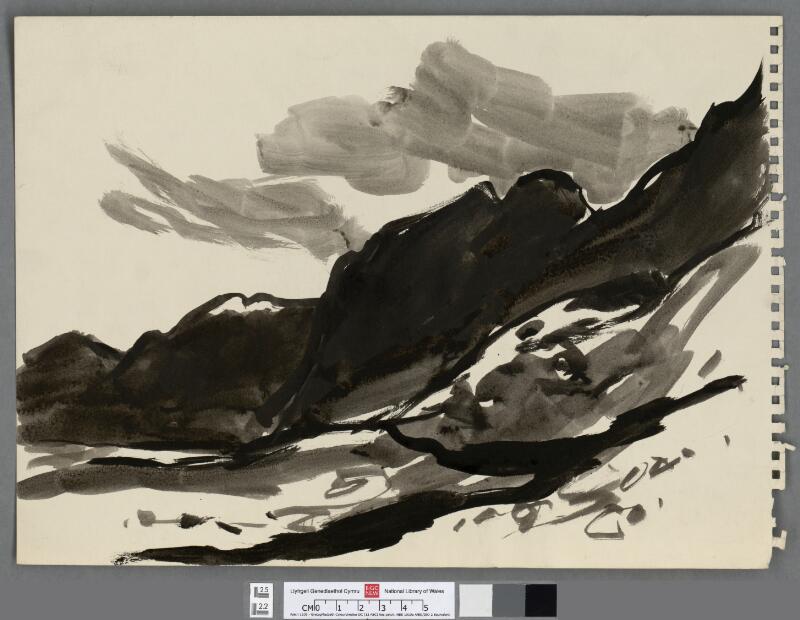Image resolution: width=800 pixels, height=620 pixels.
Task: Click the red LLGC NLW logo
Action: click(x=371, y=591)
